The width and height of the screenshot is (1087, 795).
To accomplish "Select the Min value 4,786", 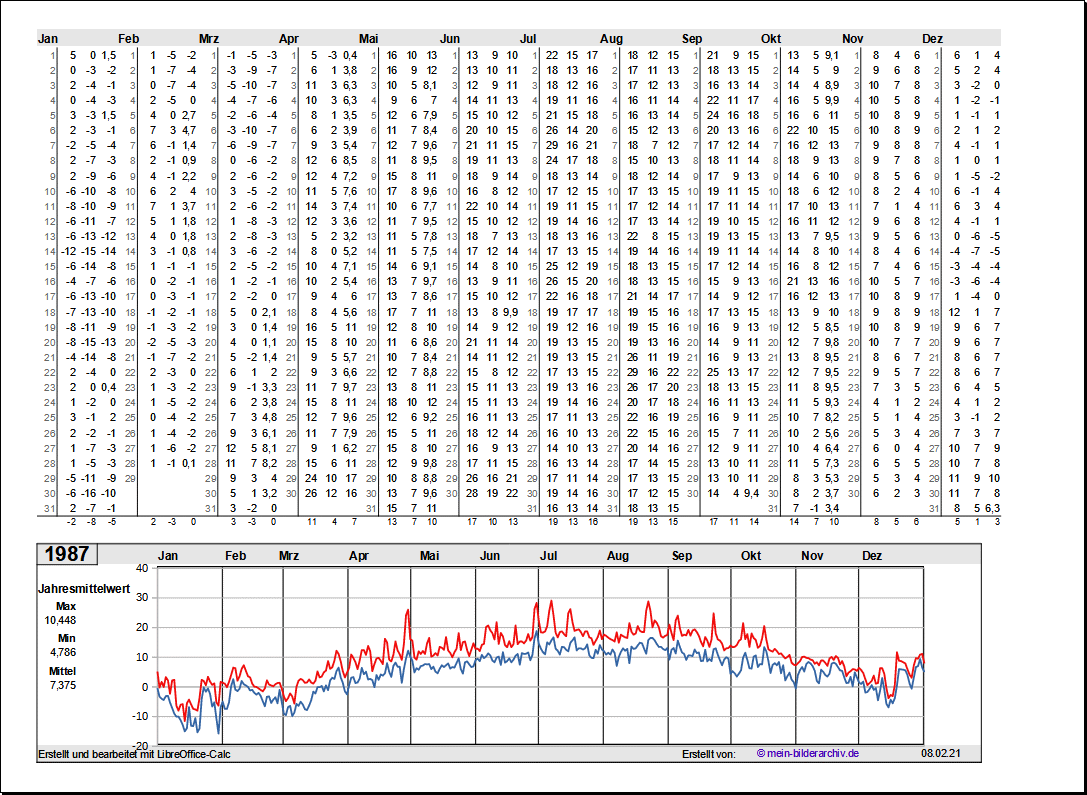I will [x=63, y=652].
